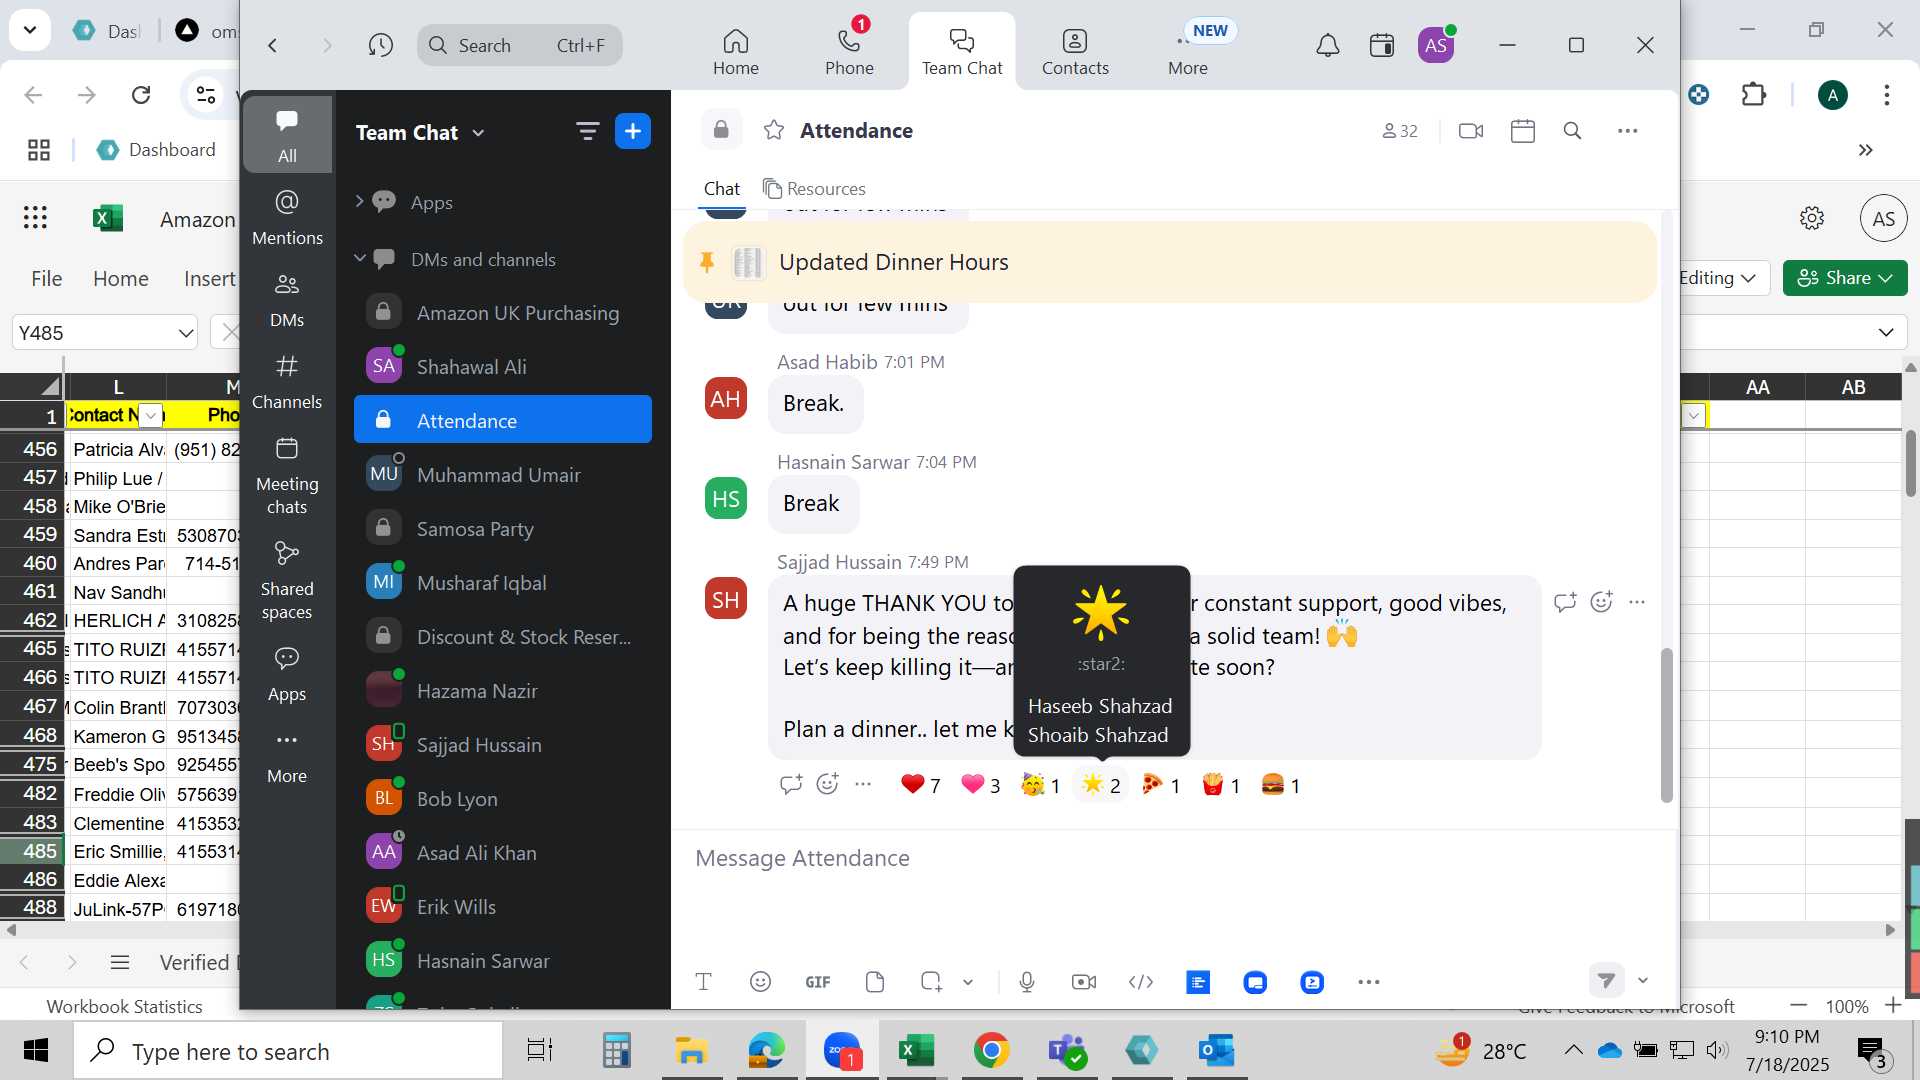Add emoji reaction below Sajjad's message

[x=828, y=785]
